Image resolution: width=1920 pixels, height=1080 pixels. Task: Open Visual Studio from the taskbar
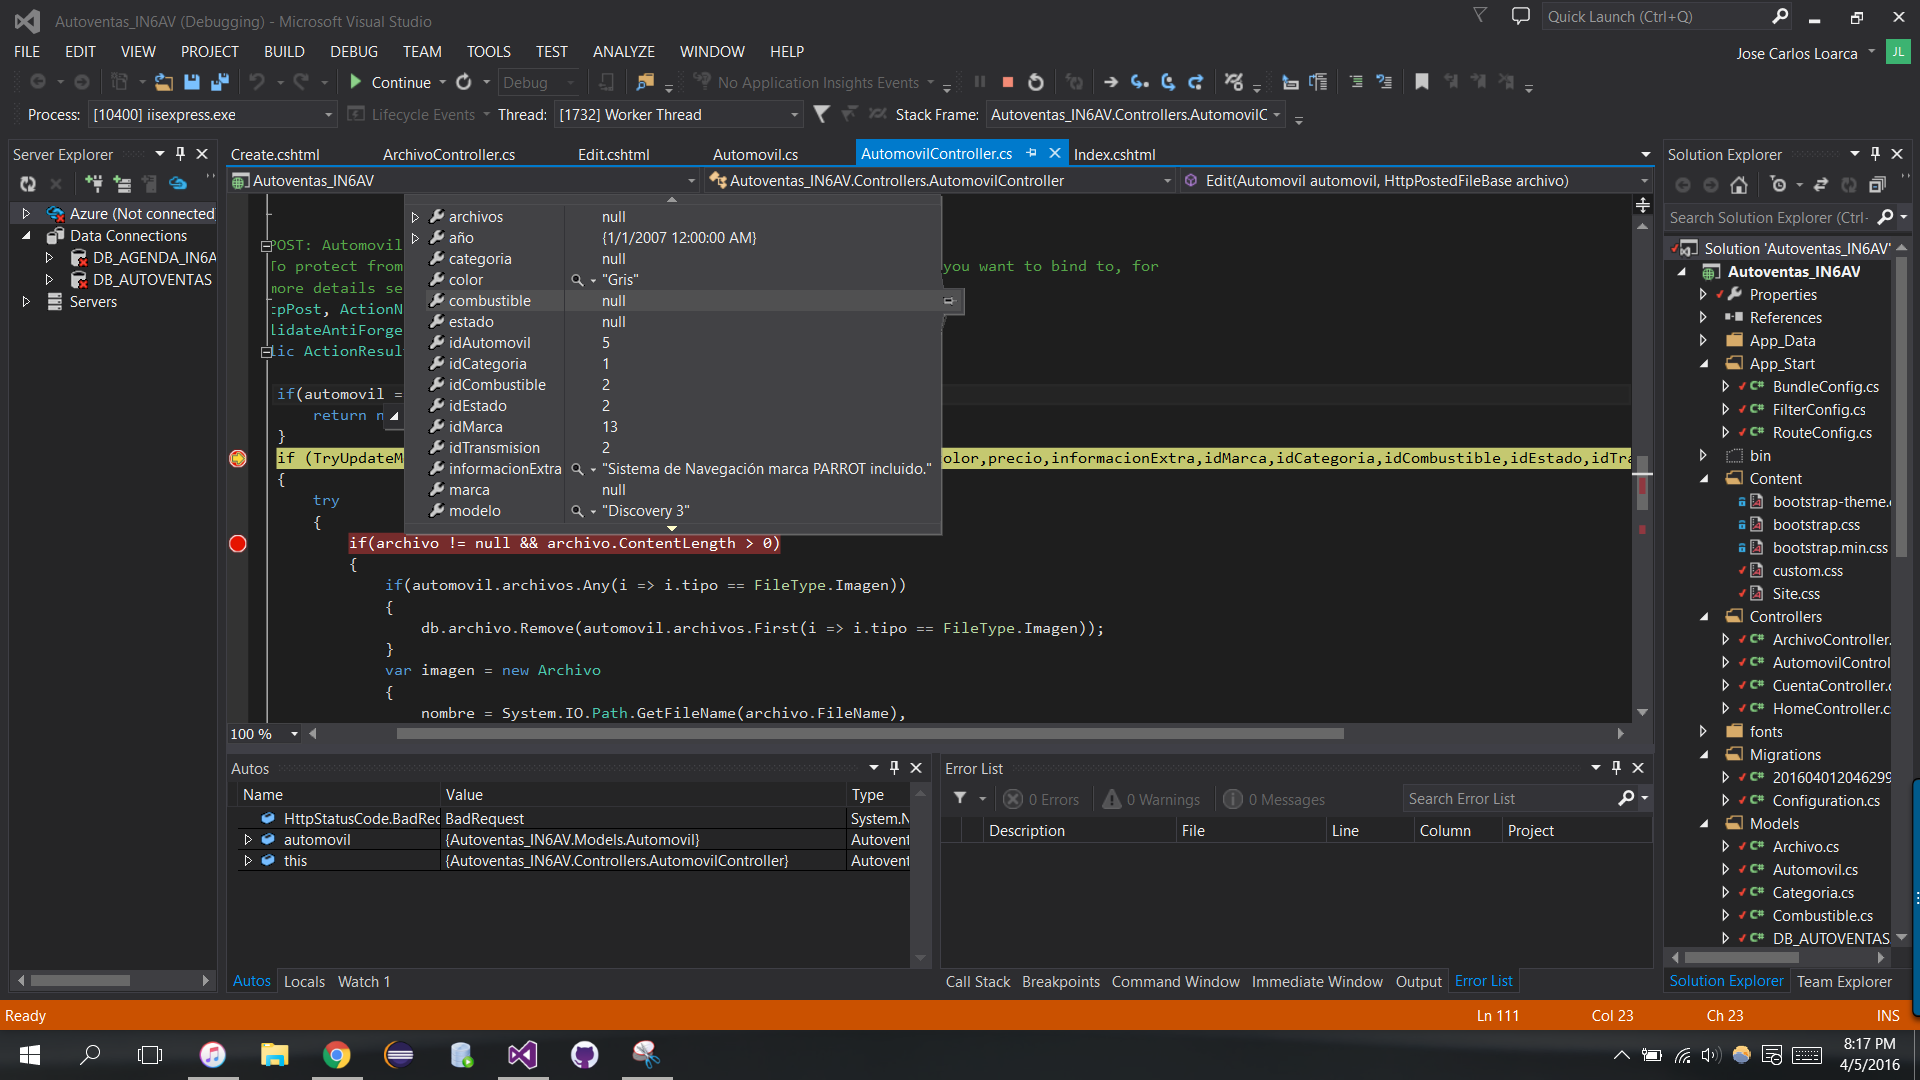(522, 1055)
